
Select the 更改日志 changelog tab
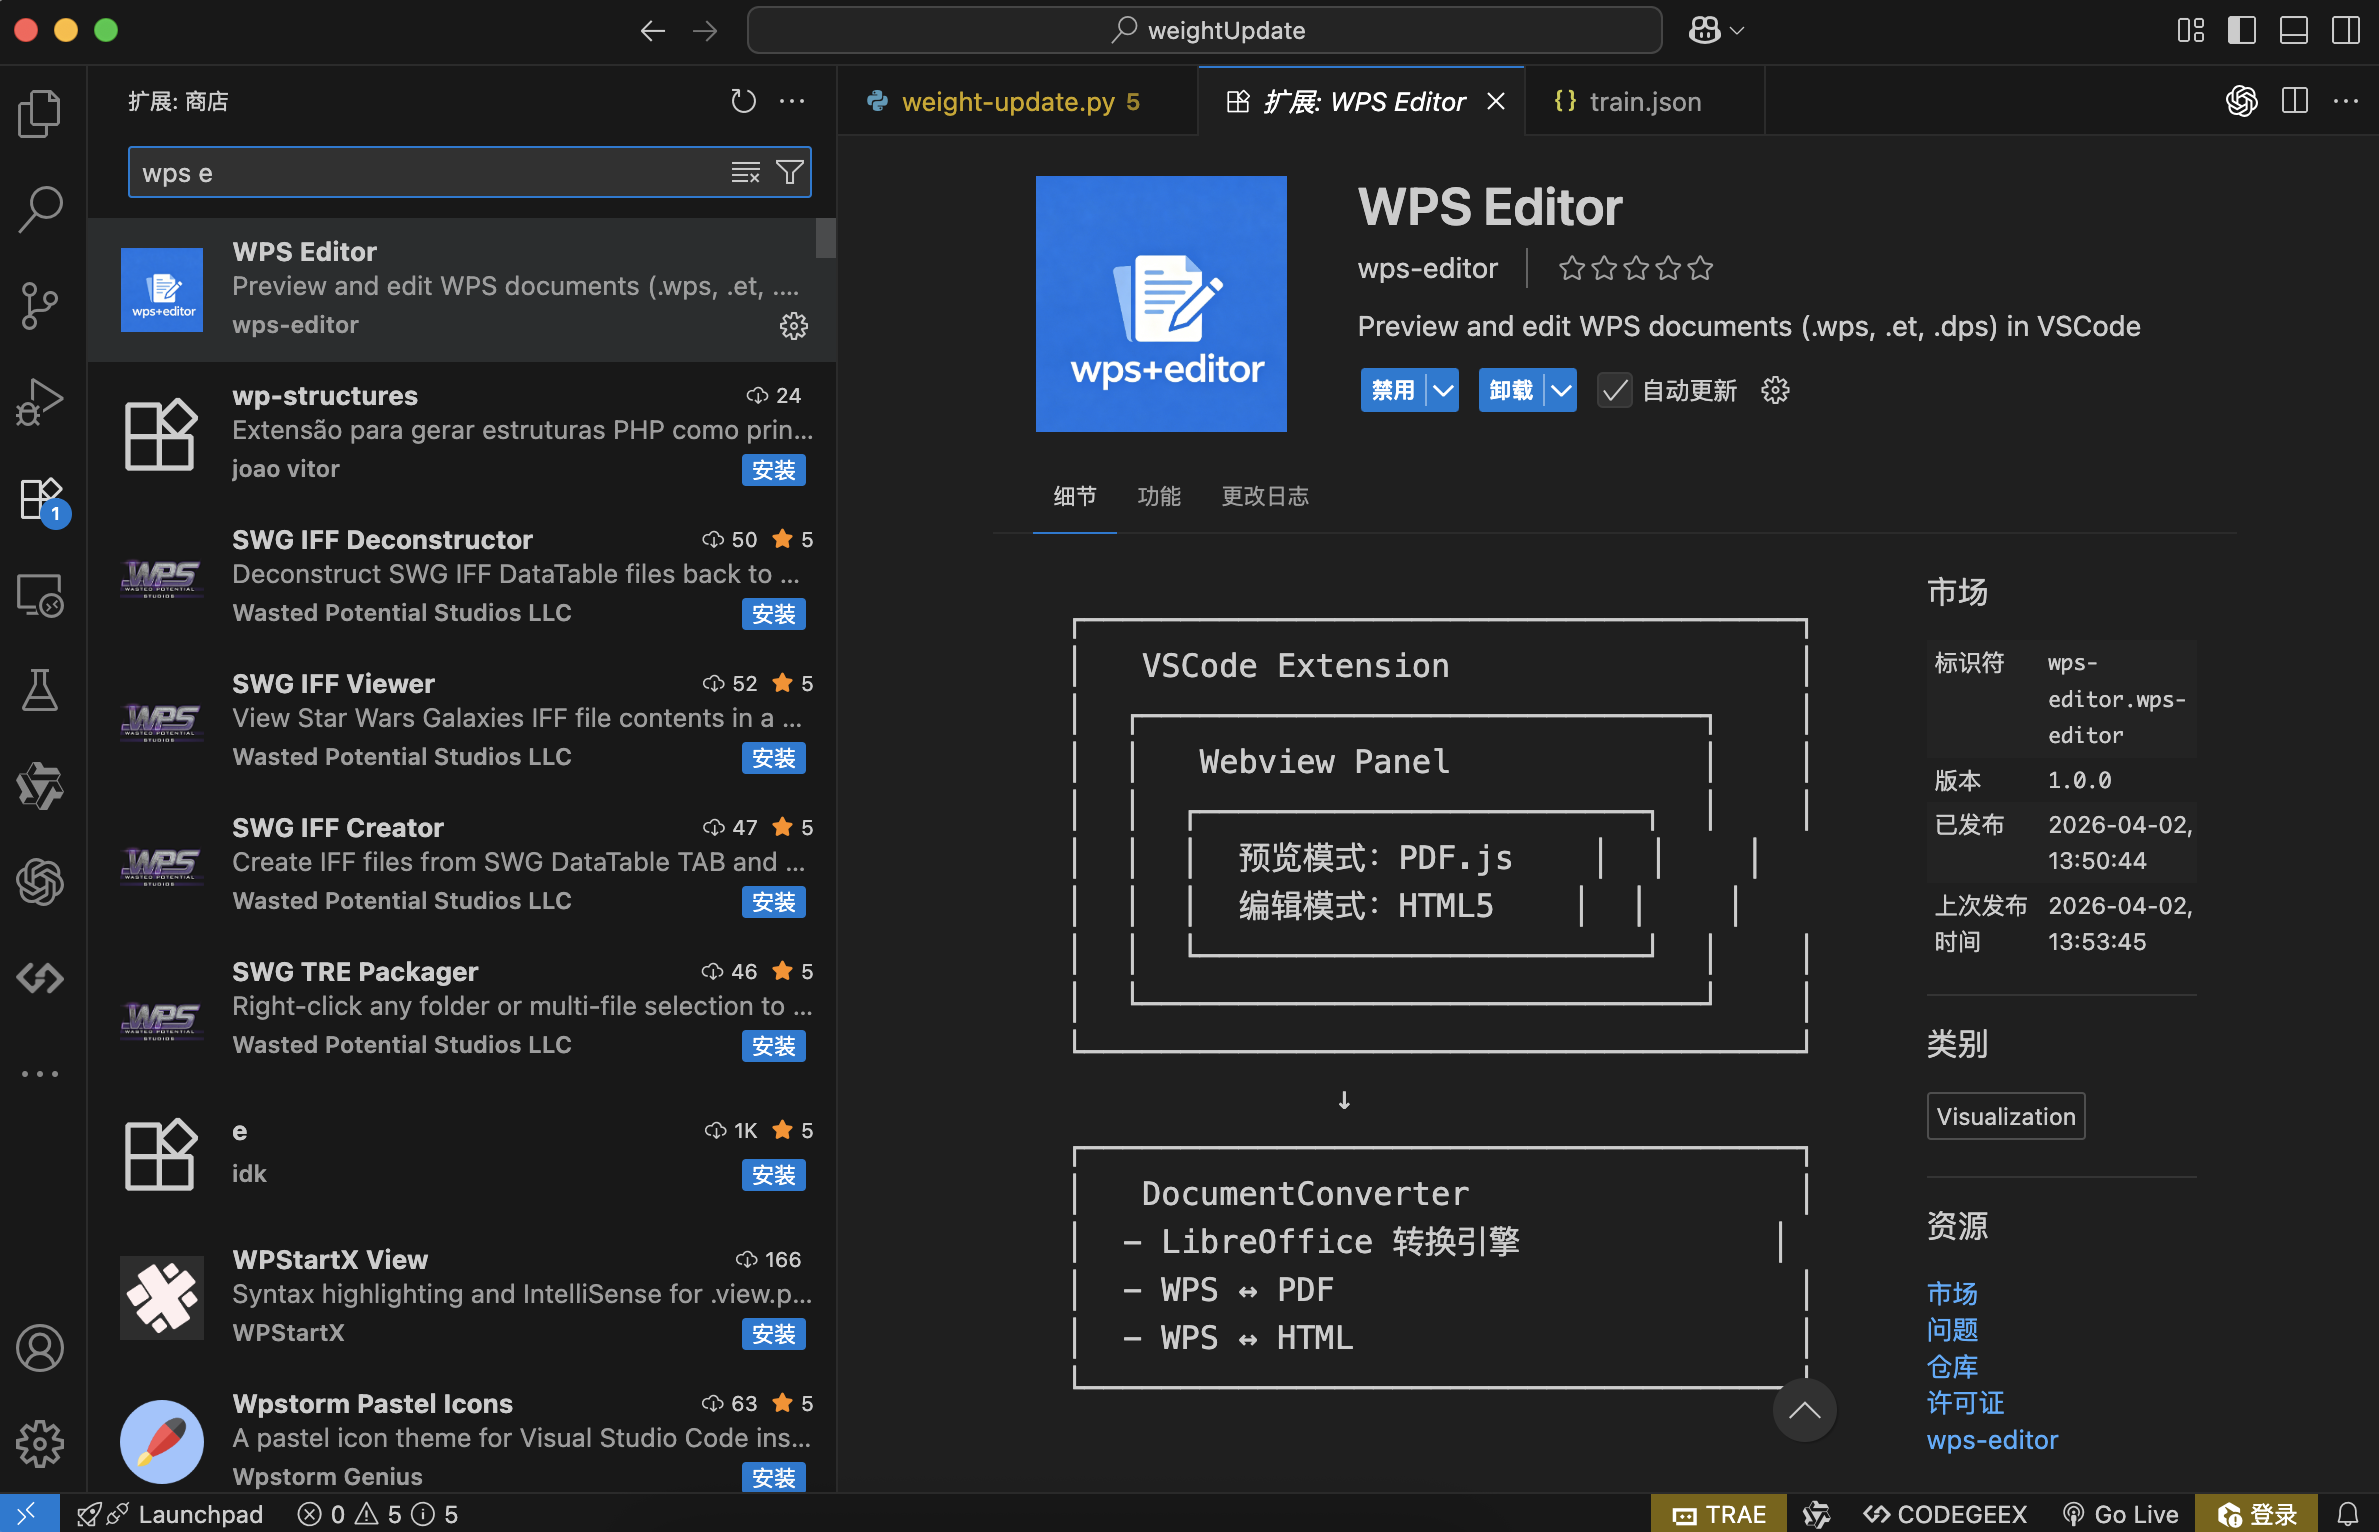click(1265, 496)
